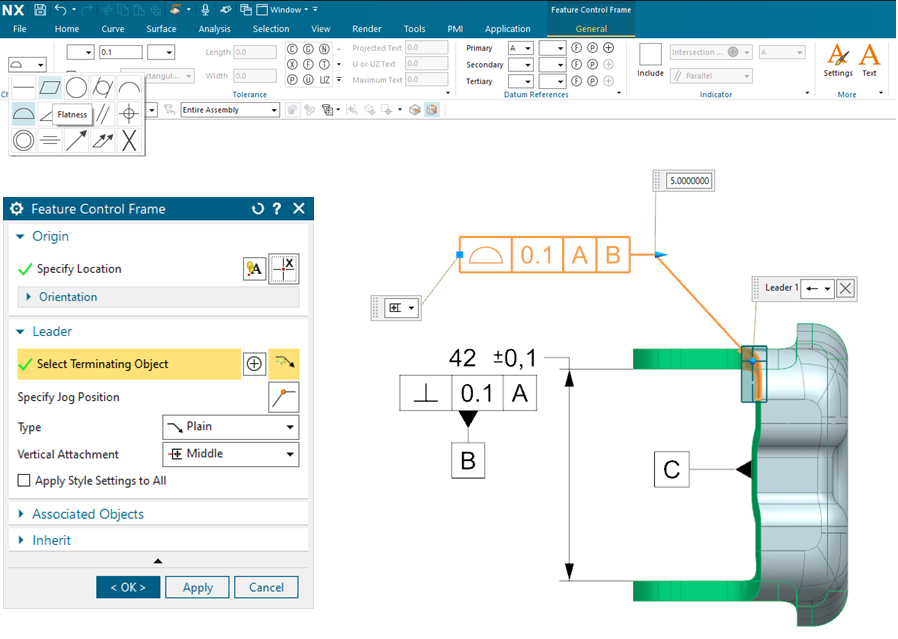Switch to the Home ribbon tab
This screenshot has height=639, width=898.
pos(67,29)
